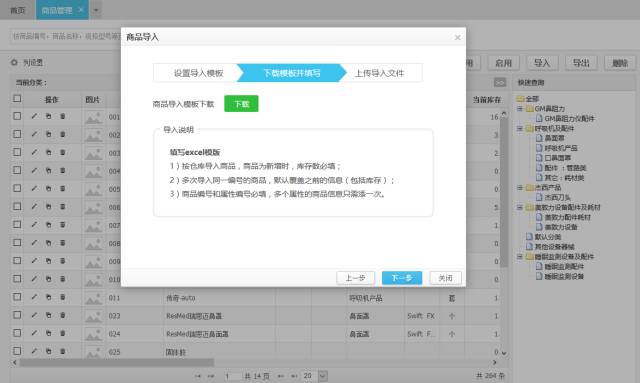The image size is (640, 383).
Task: Click the blue 下一步 button
Action: pos(402,278)
